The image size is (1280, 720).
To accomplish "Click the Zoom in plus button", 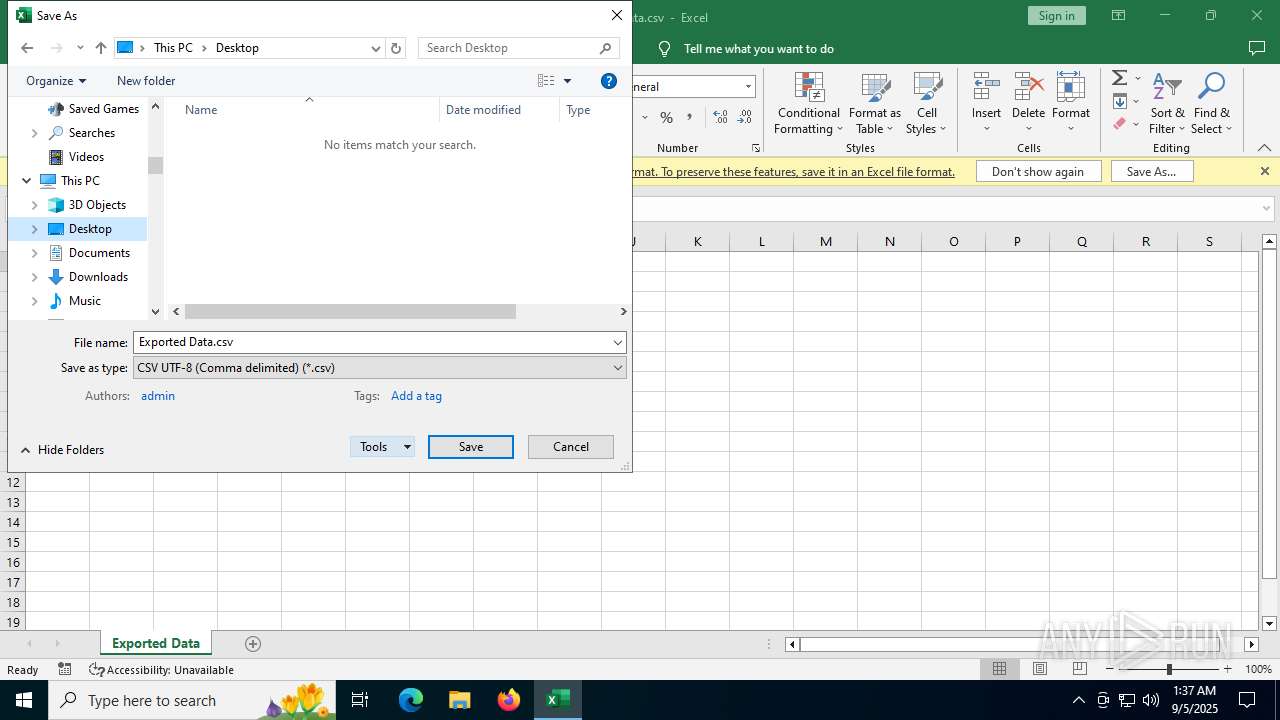I will (x=1228, y=669).
